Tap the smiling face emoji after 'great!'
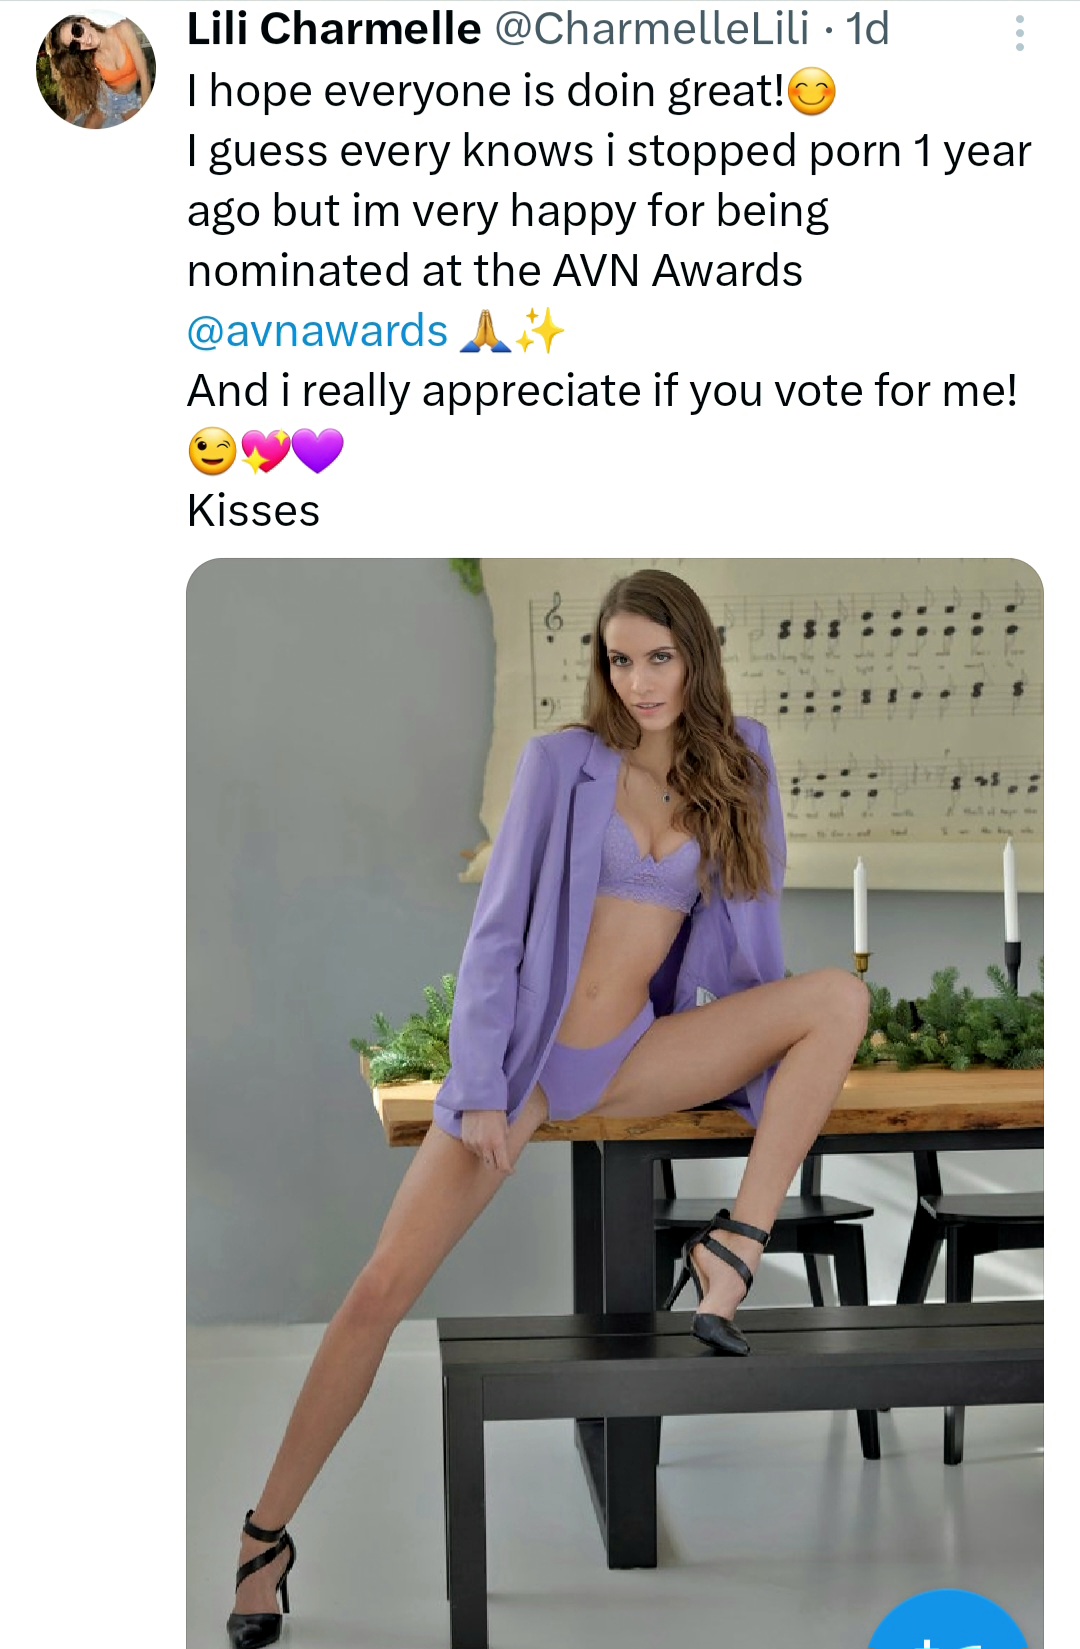 811,93
